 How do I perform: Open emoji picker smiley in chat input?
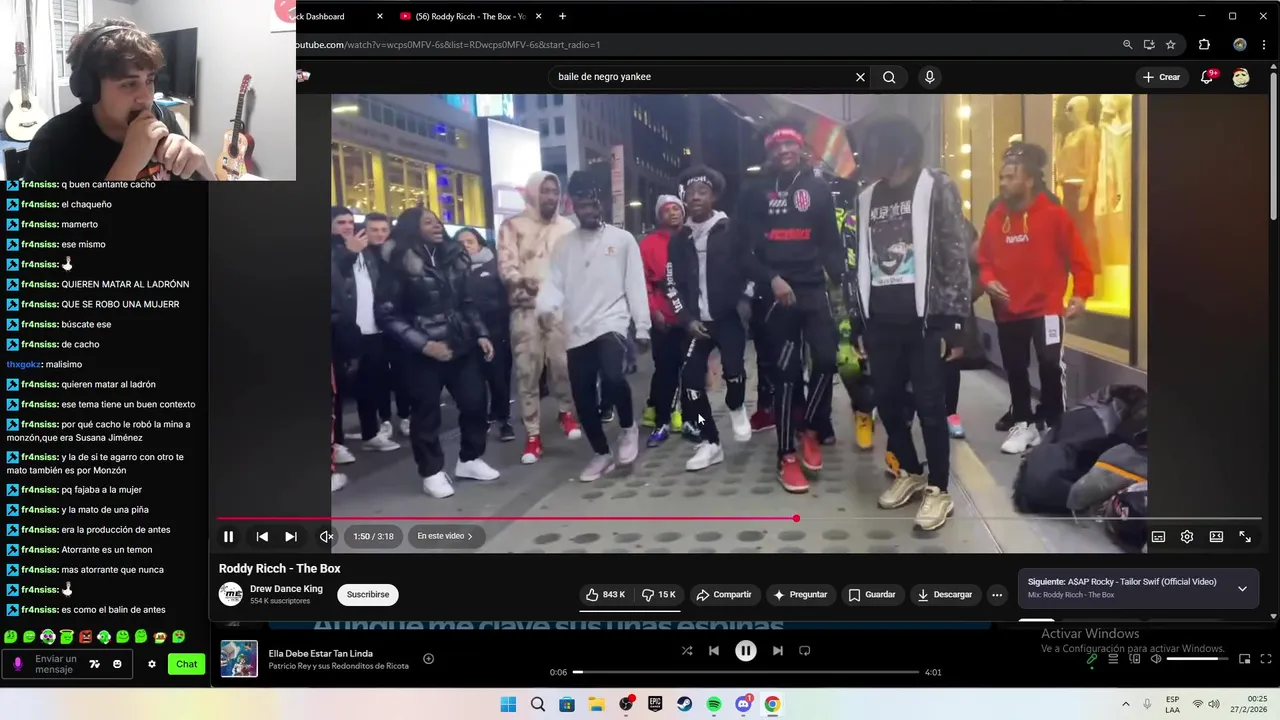117,664
